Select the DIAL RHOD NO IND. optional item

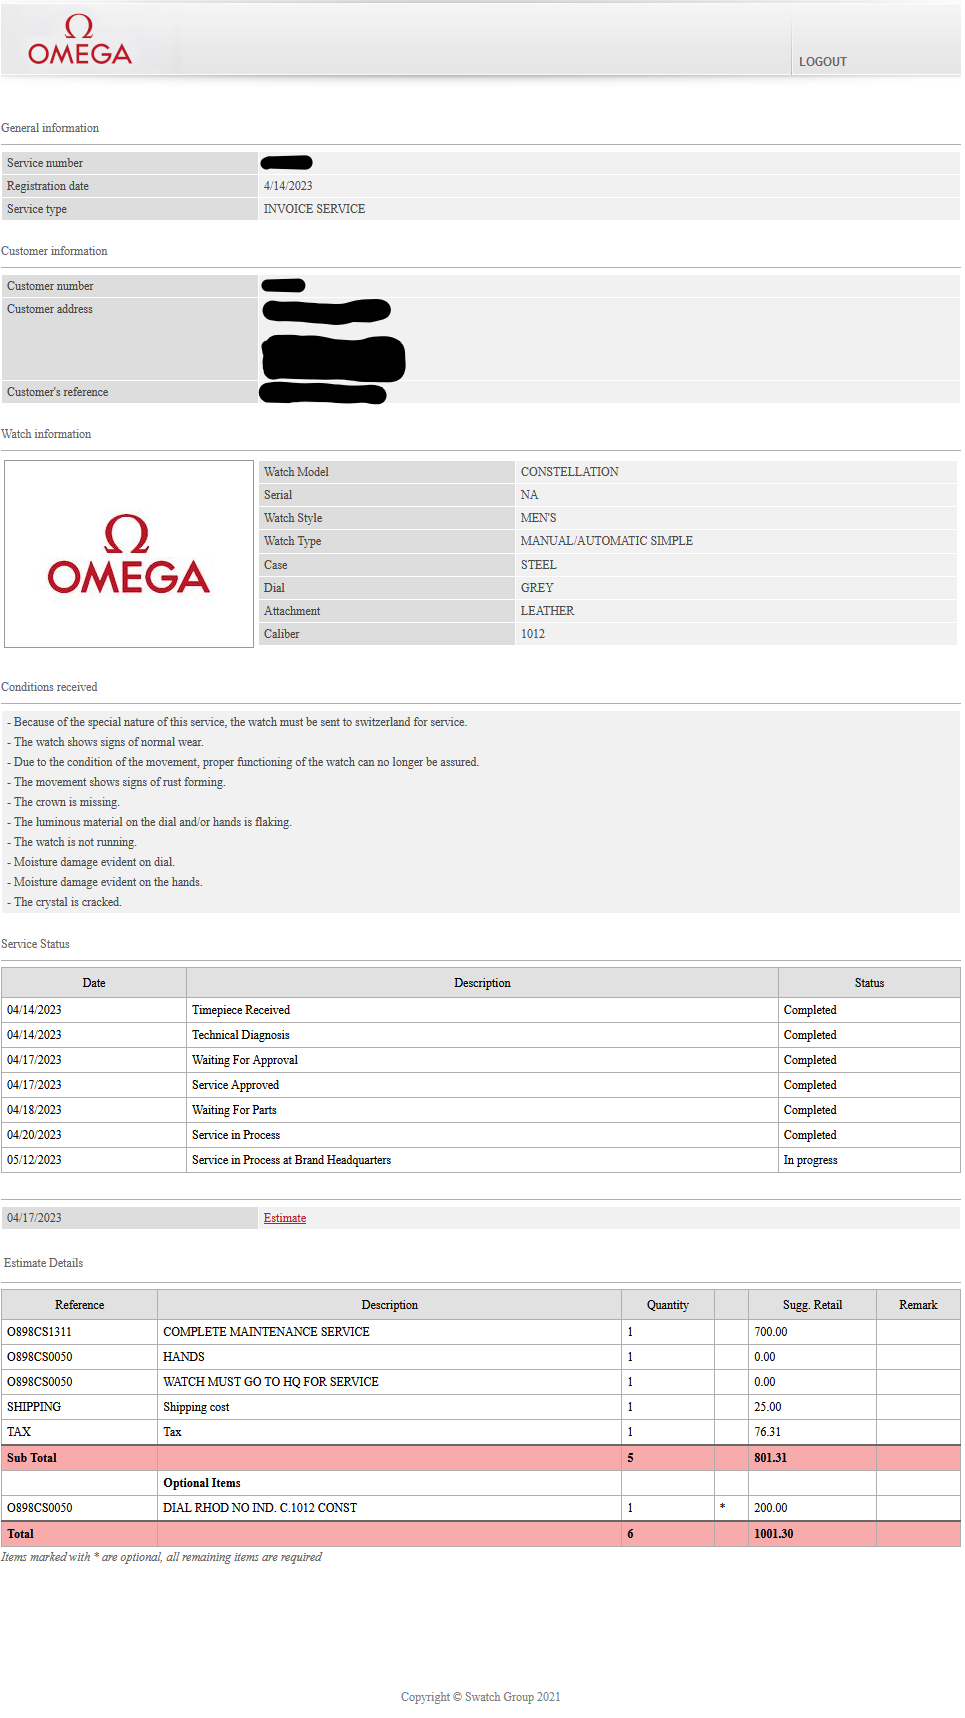click(260, 1508)
